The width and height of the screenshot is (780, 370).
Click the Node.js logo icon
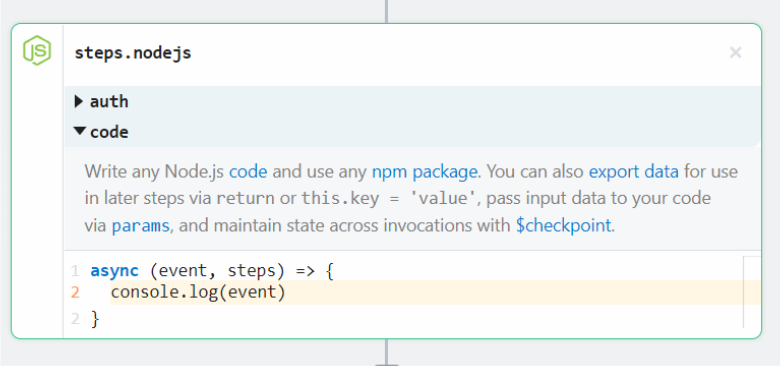coord(37,50)
